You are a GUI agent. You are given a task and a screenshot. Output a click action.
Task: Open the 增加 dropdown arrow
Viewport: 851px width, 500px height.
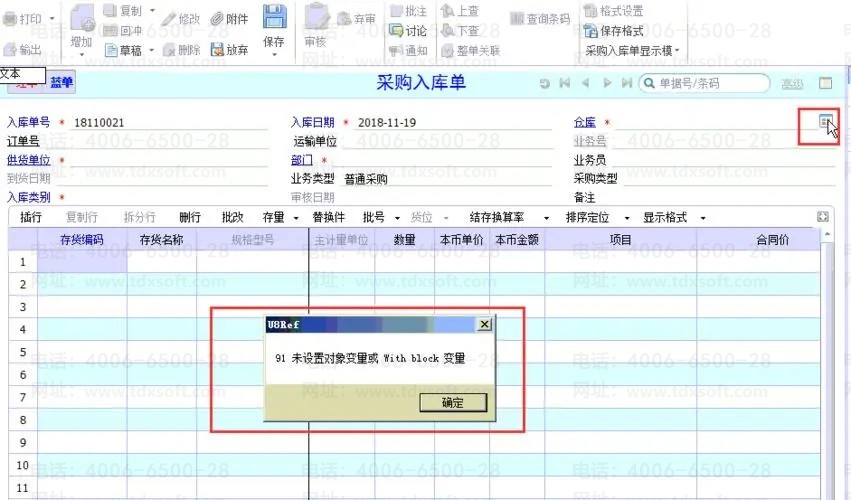(x=82, y=55)
